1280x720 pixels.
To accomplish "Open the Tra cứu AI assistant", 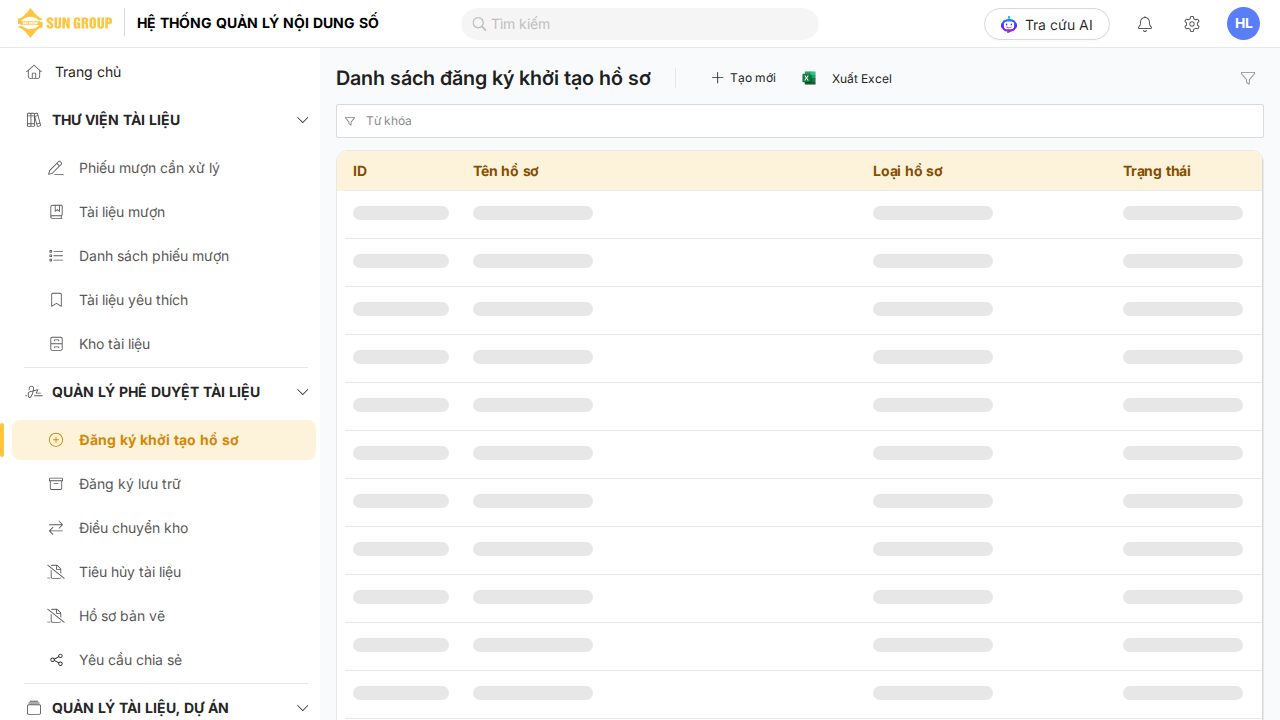I will pyautogui.click(x=1046, y=24).
